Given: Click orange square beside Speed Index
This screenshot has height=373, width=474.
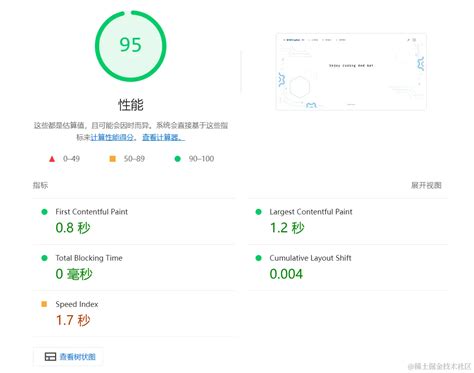Looking at the screenshot, I should (x=44, y=304).
